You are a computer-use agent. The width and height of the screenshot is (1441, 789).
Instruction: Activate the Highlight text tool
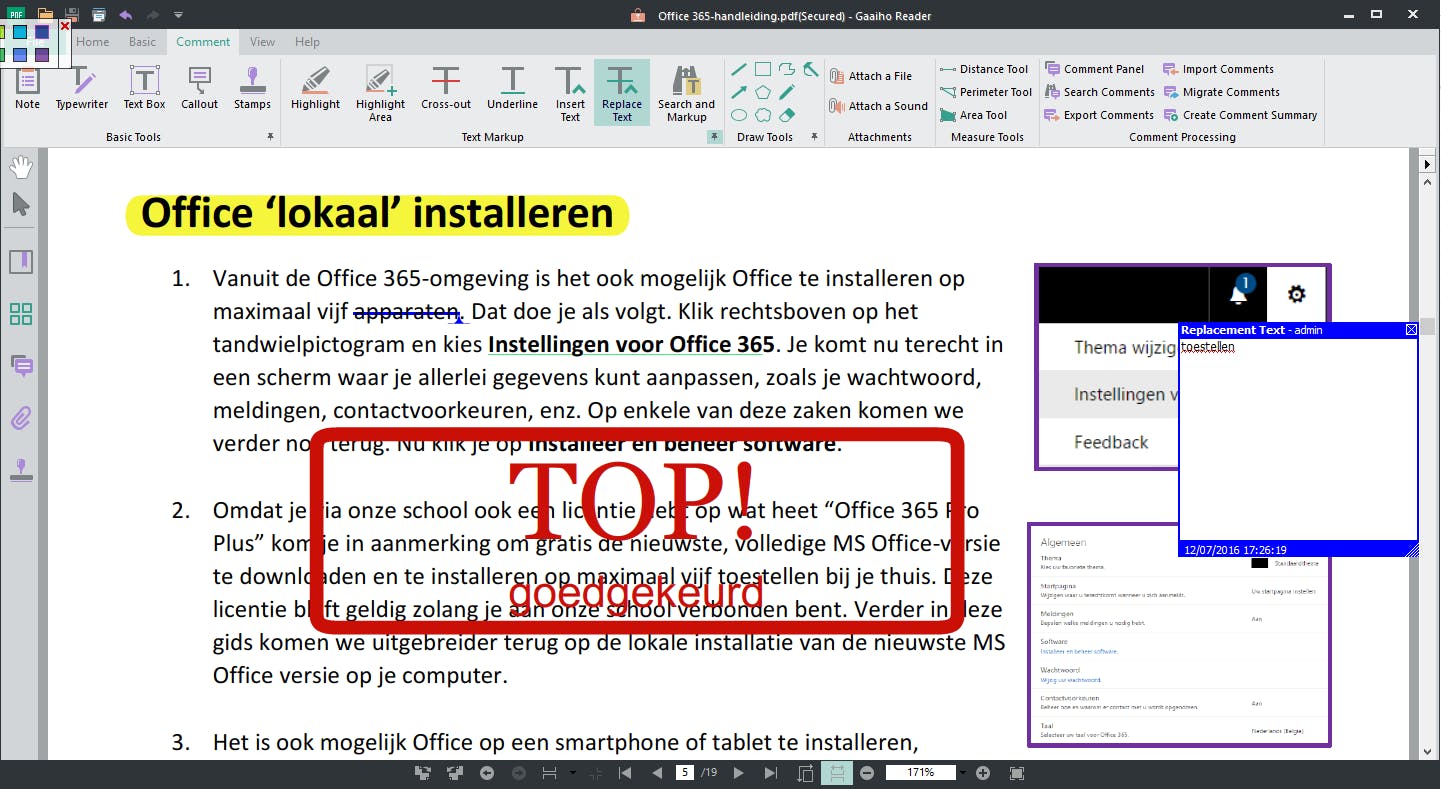(x=315, y=90)
